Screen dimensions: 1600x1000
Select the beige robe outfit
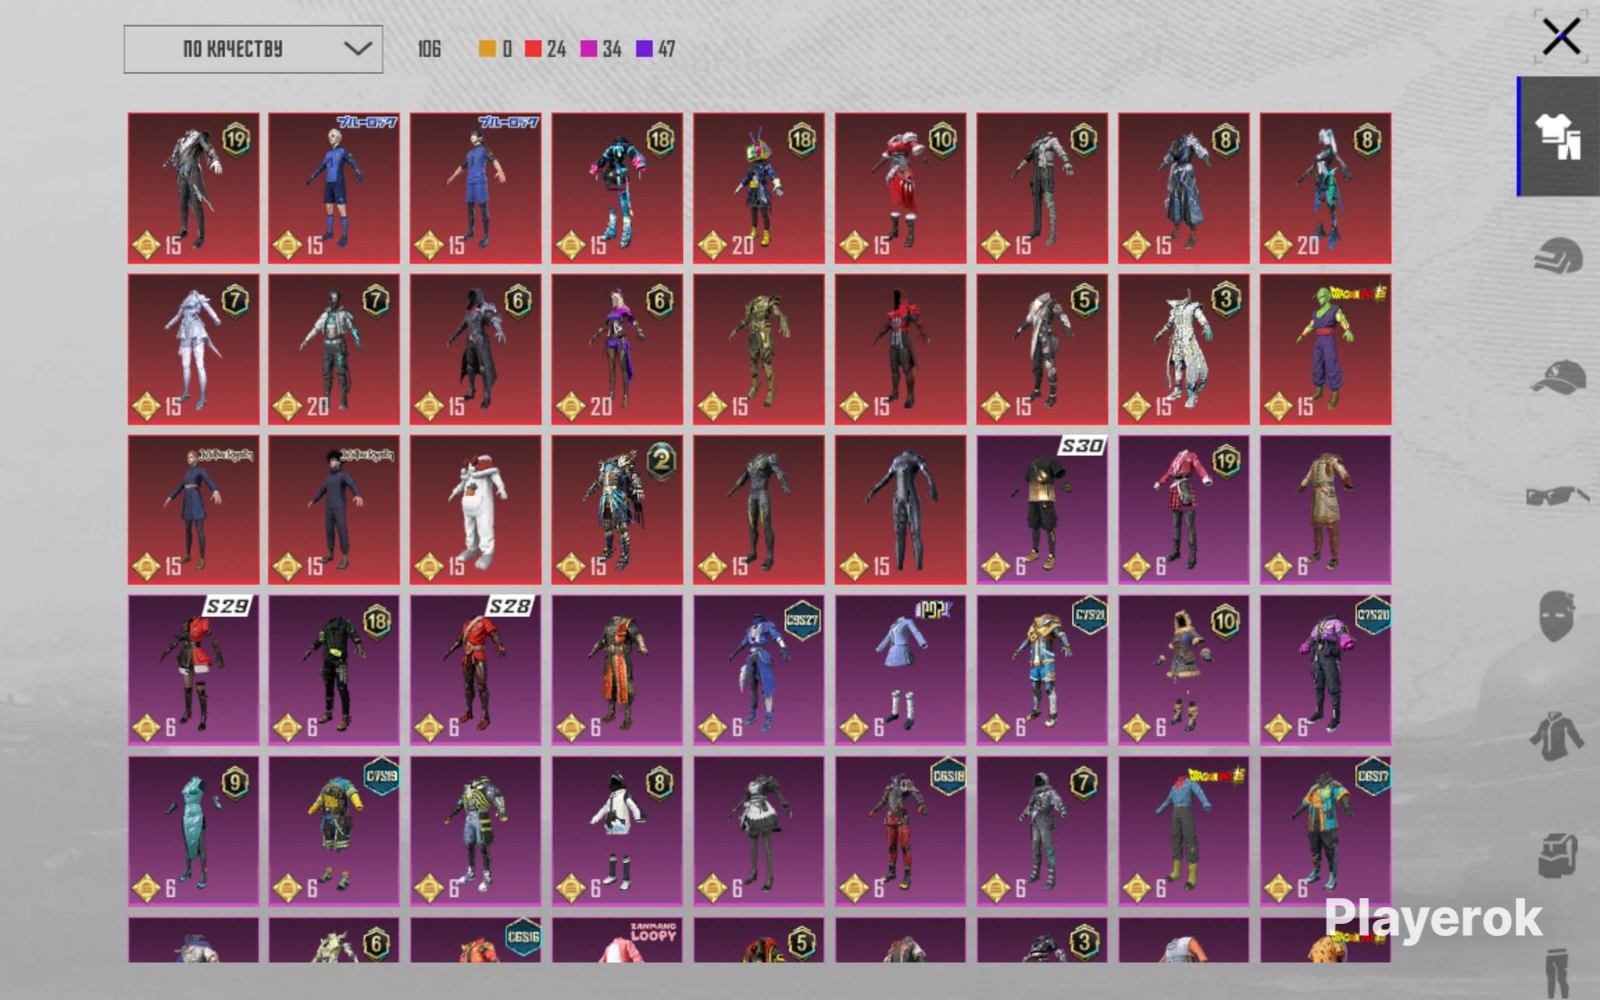coord(1325,509)
